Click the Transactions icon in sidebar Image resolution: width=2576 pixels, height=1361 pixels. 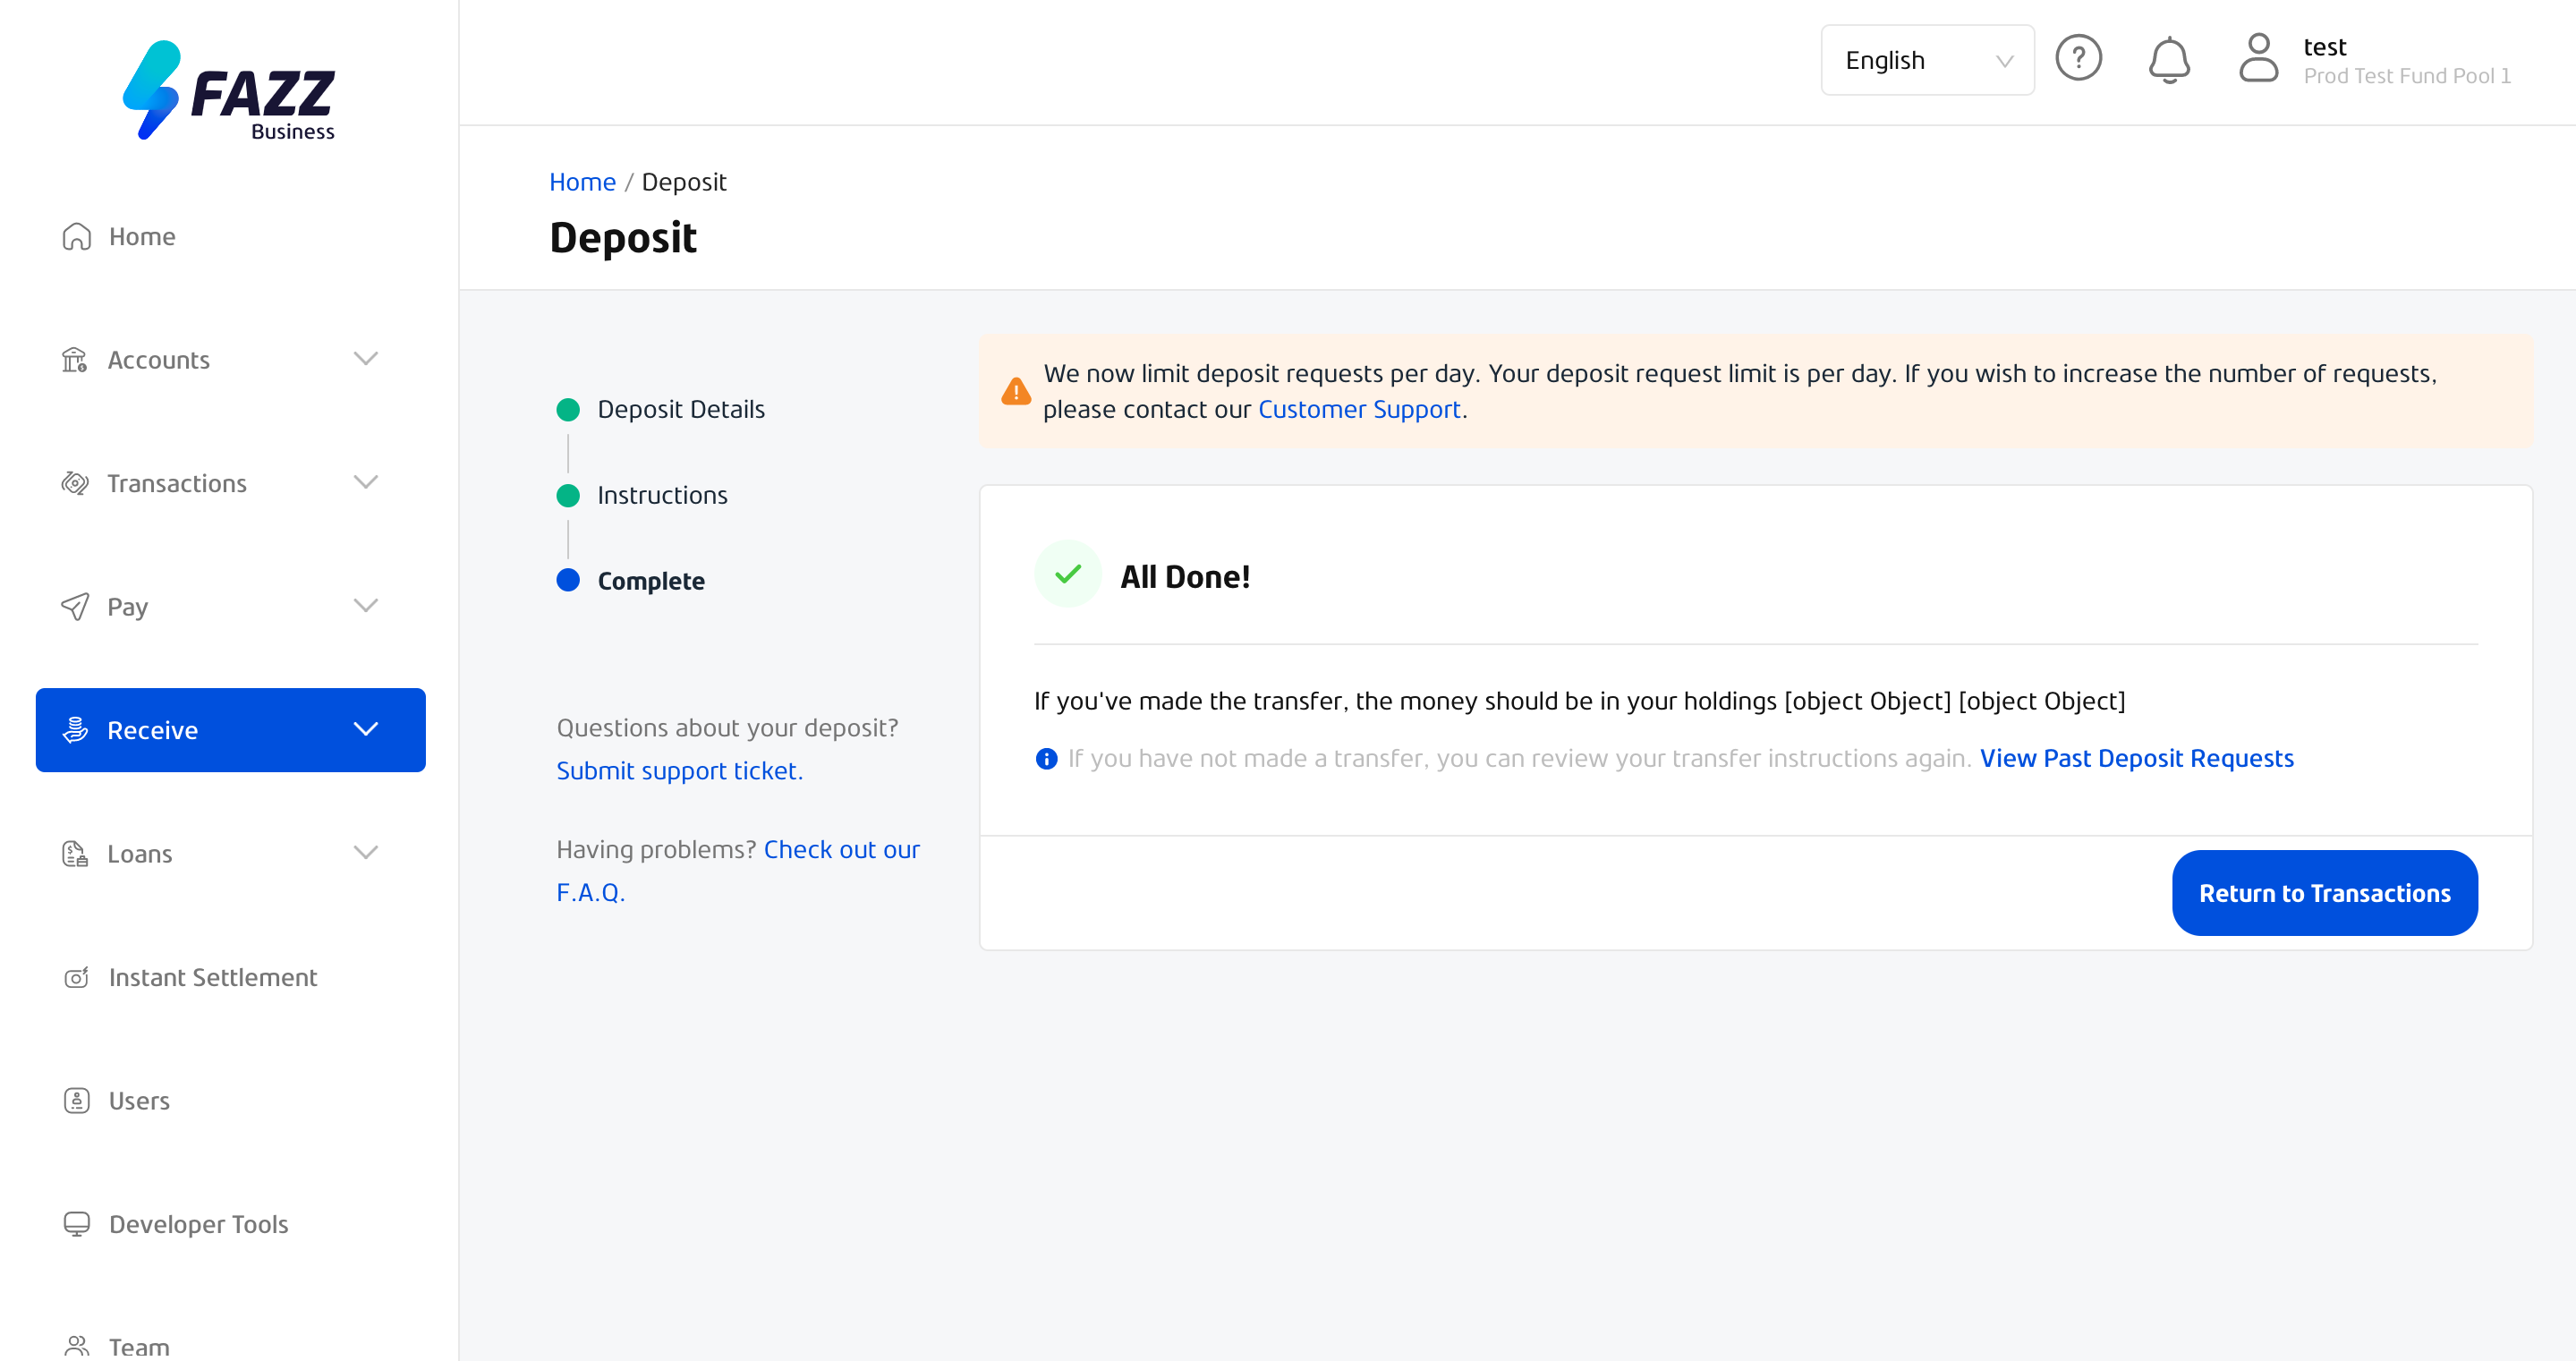click(x=75, y=483)
